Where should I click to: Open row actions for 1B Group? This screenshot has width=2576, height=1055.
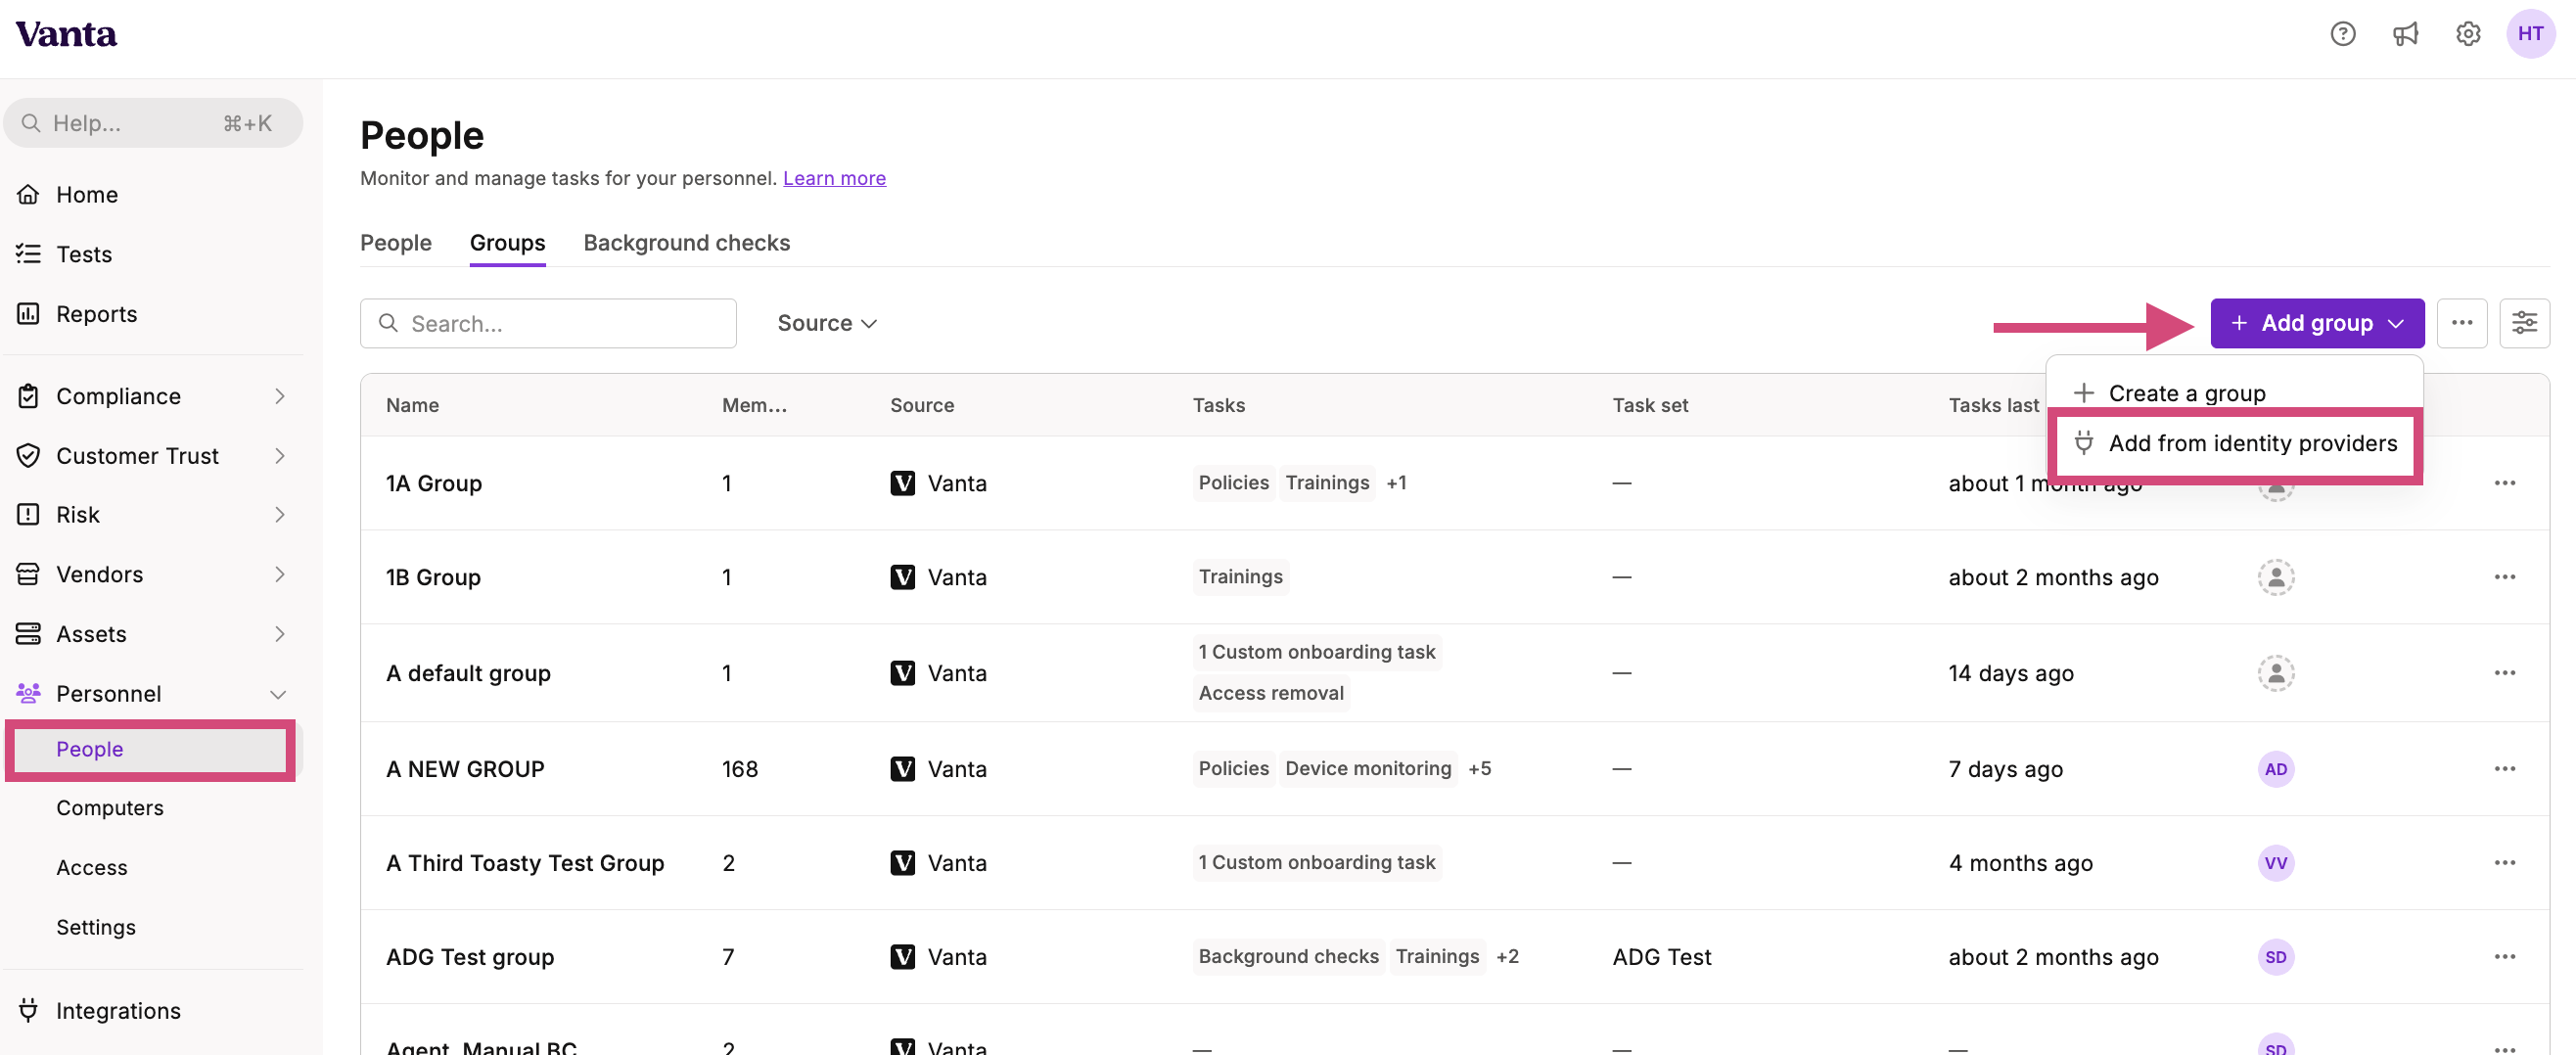click(2504, 577)
